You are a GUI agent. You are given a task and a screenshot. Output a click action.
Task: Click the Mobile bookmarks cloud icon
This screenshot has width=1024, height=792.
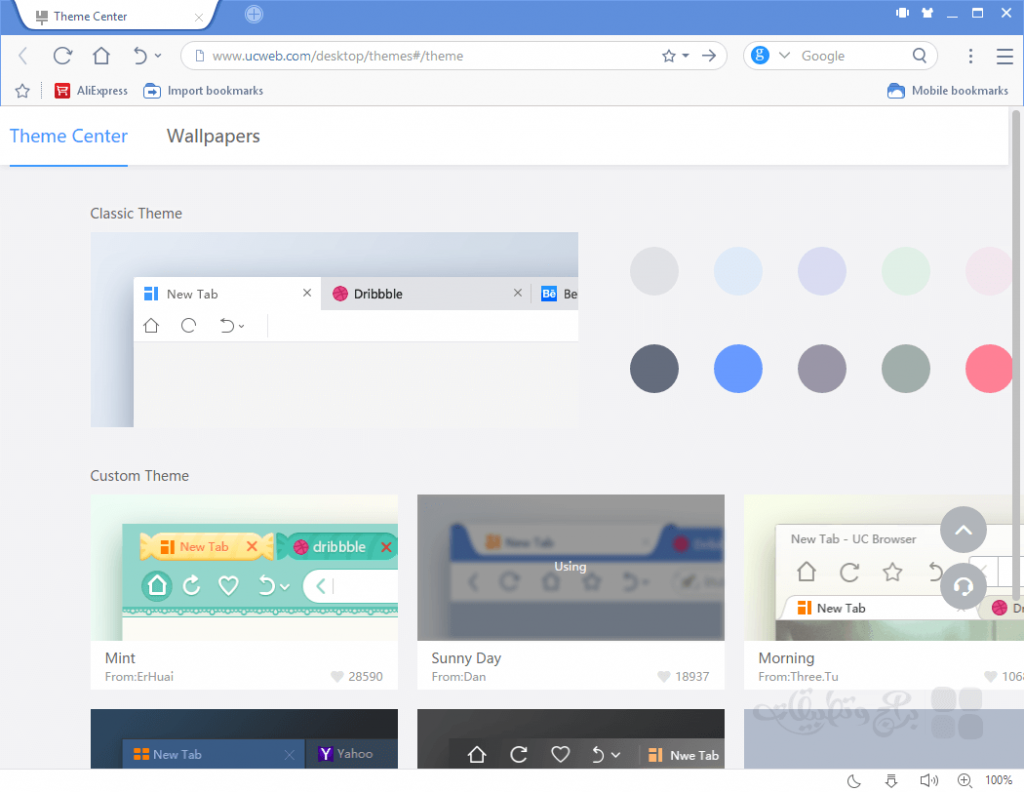pos(895,90)
